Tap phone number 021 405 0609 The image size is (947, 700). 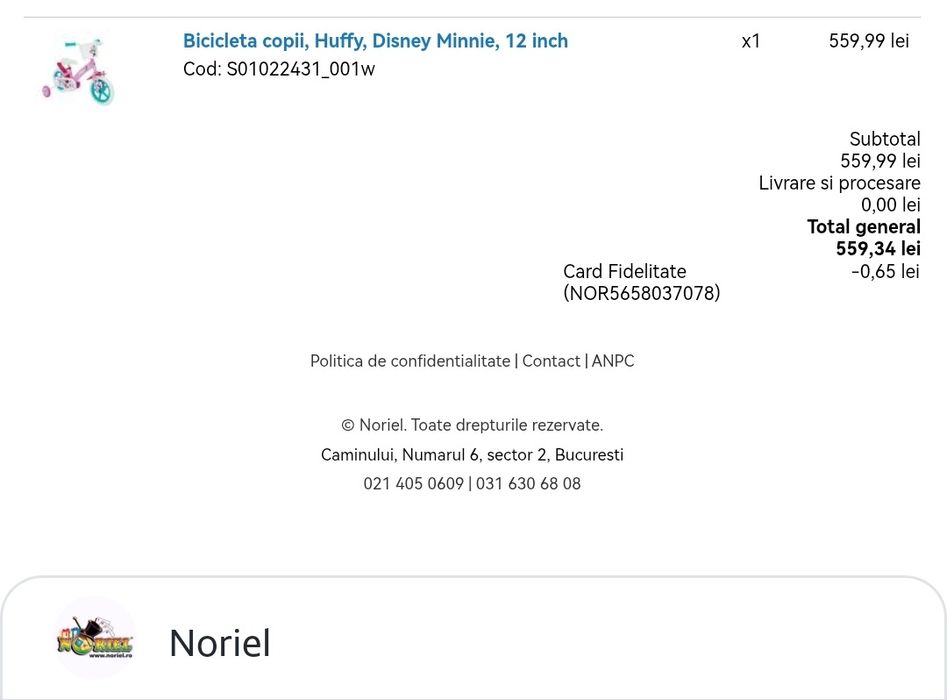tap(414, 484)
